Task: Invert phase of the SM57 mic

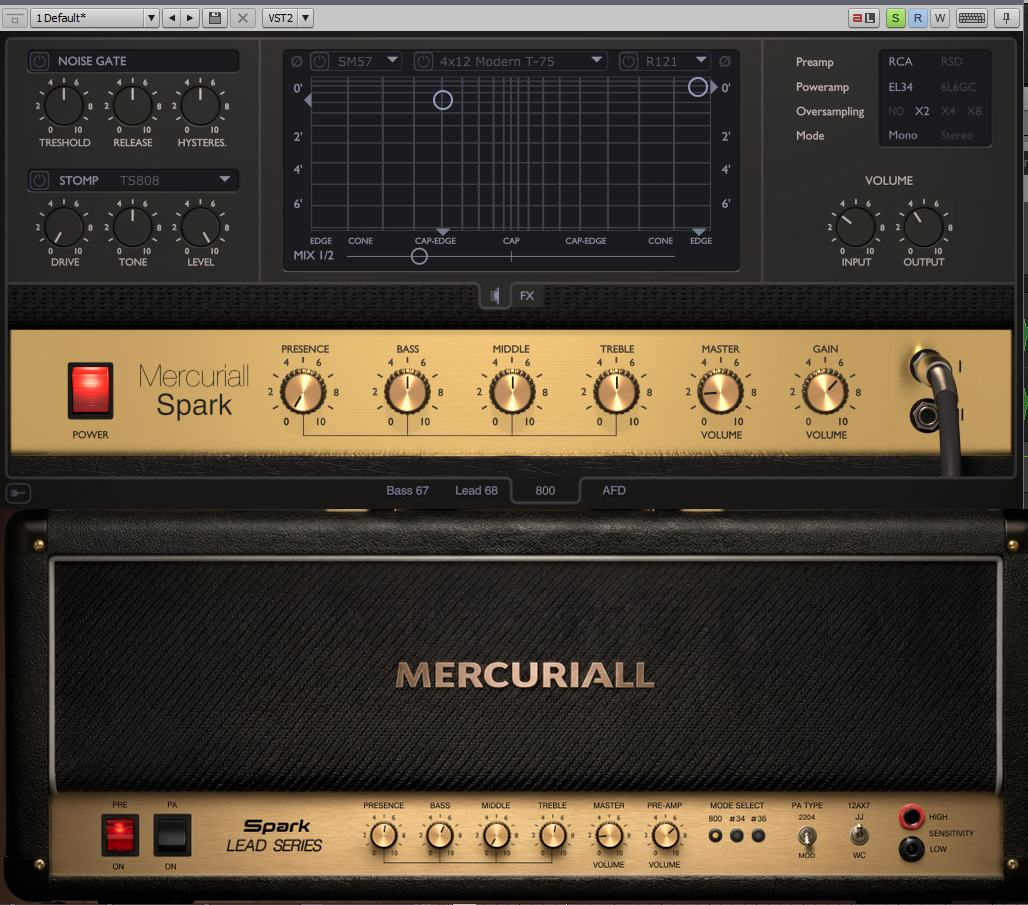Action: pyautogui.click(x=296, y=62)
